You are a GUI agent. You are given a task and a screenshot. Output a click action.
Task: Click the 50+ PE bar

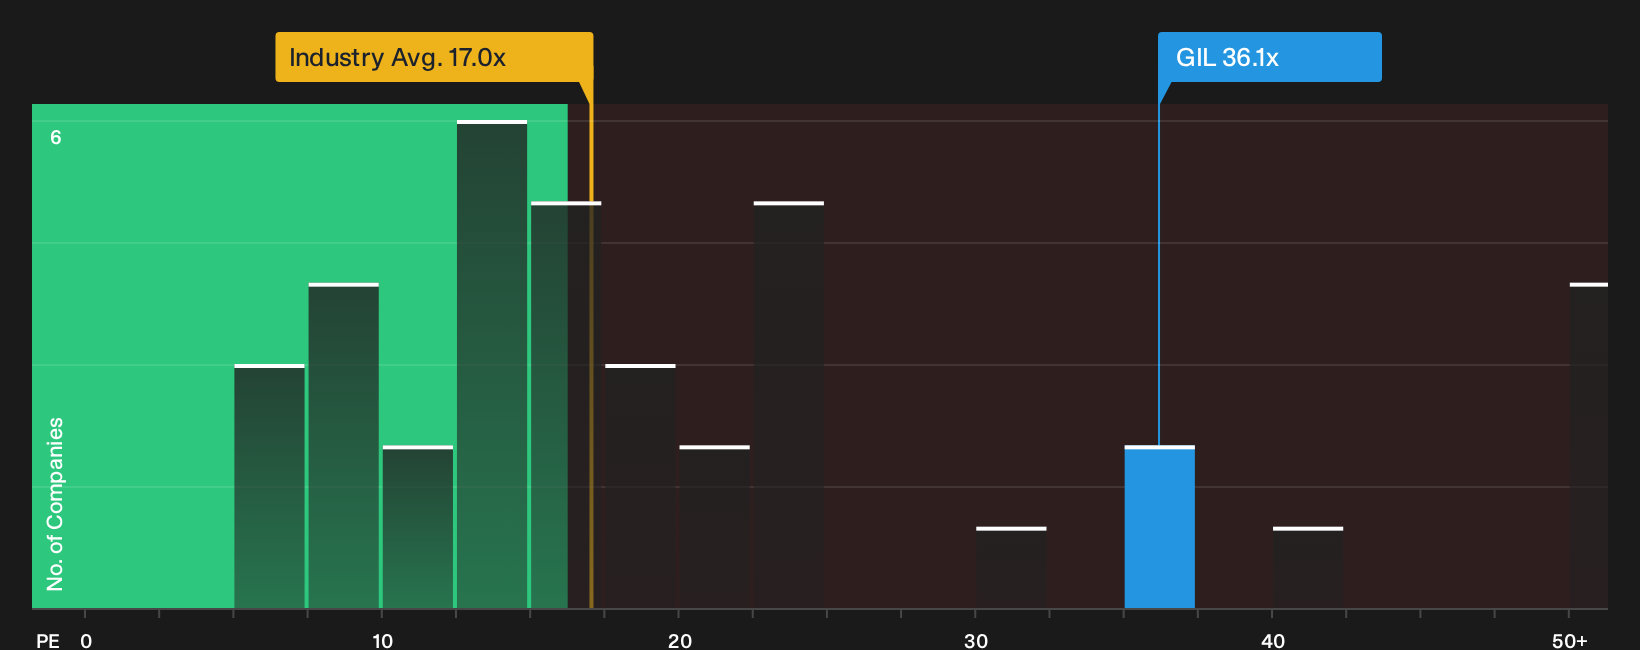[x=1588, y=446]
